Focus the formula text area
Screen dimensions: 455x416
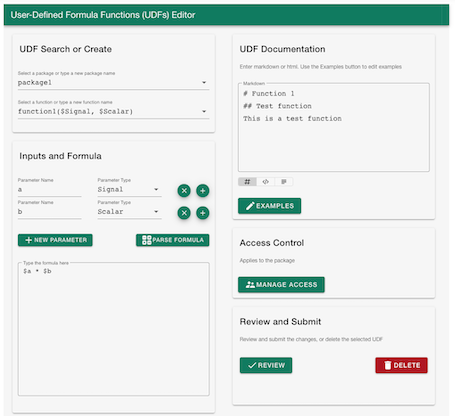(114, 329)
